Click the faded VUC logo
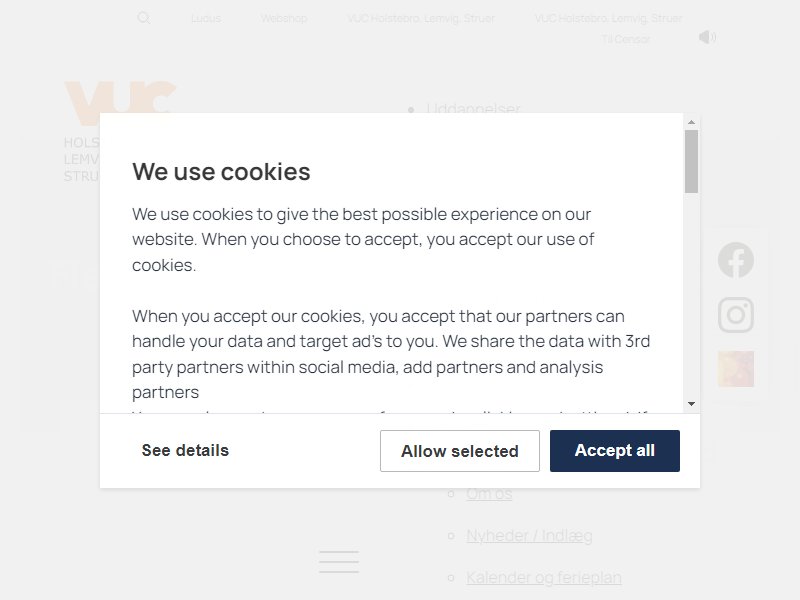Viewport: 800px width, 600px height. [120, 102]
